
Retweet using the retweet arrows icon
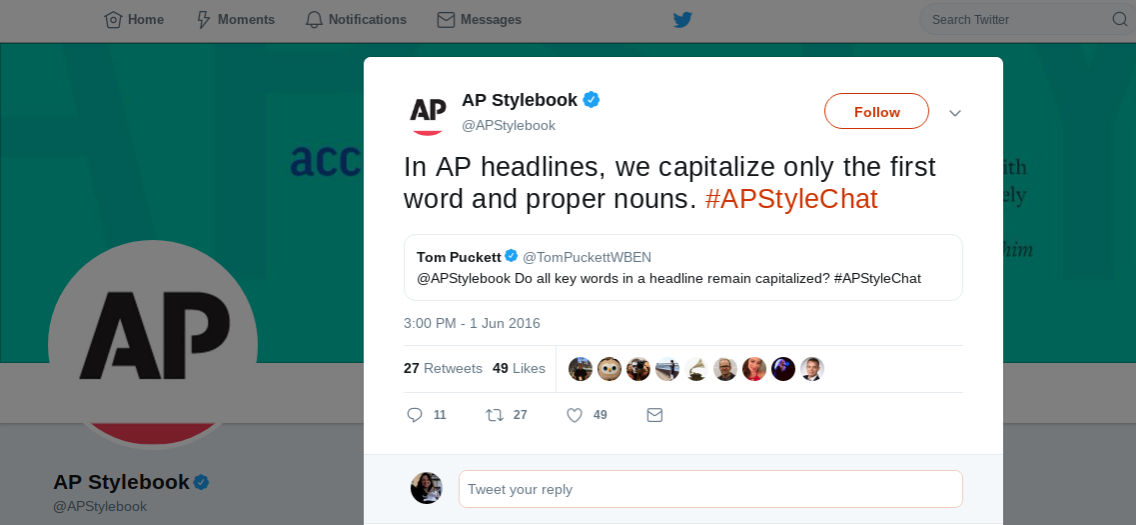tap(494, 415)
